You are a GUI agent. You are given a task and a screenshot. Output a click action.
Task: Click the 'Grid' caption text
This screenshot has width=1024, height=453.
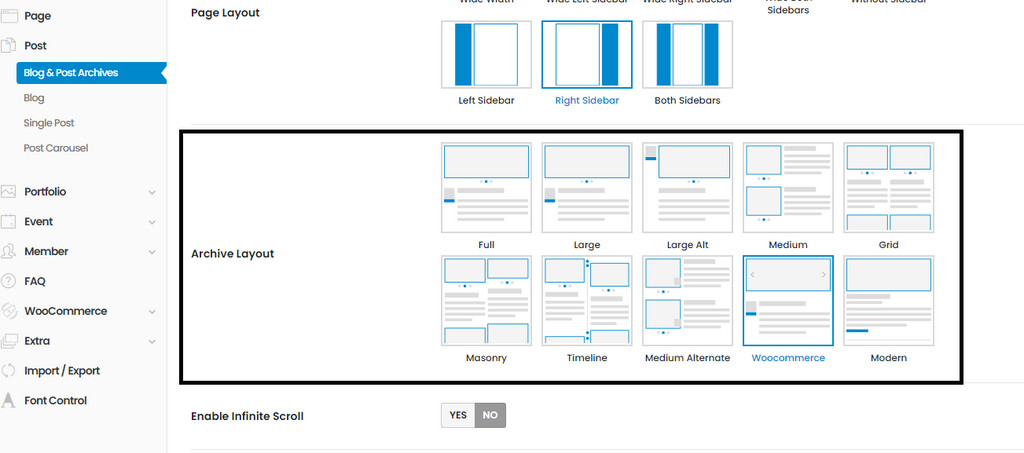(x=888, y=245)
